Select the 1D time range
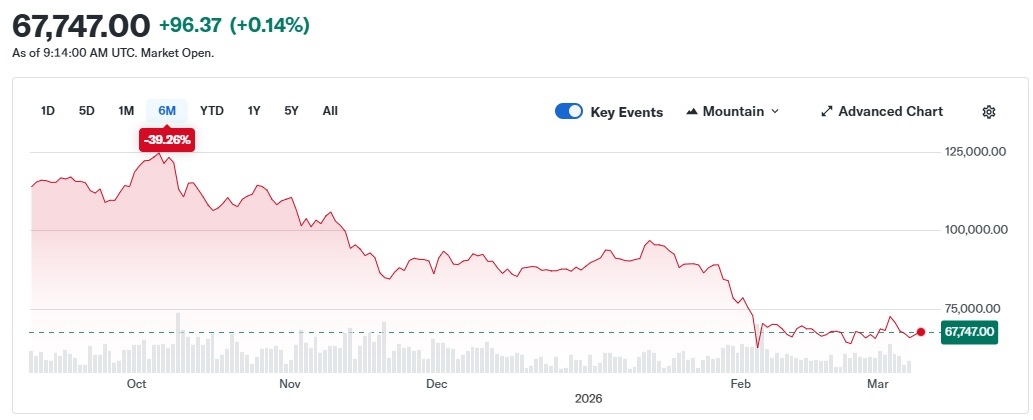 coord(47,111)
